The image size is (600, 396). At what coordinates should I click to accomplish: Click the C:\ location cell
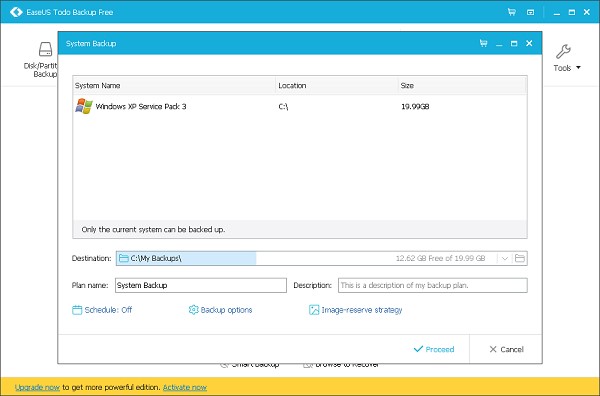click(x=283, y=106)
